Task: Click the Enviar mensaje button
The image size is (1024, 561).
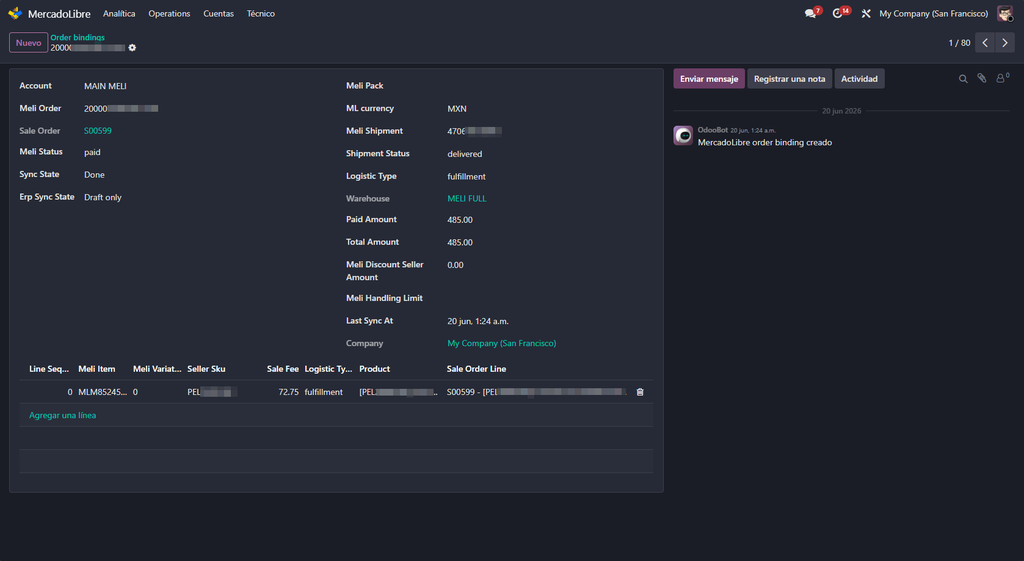Action: point(709,78)
